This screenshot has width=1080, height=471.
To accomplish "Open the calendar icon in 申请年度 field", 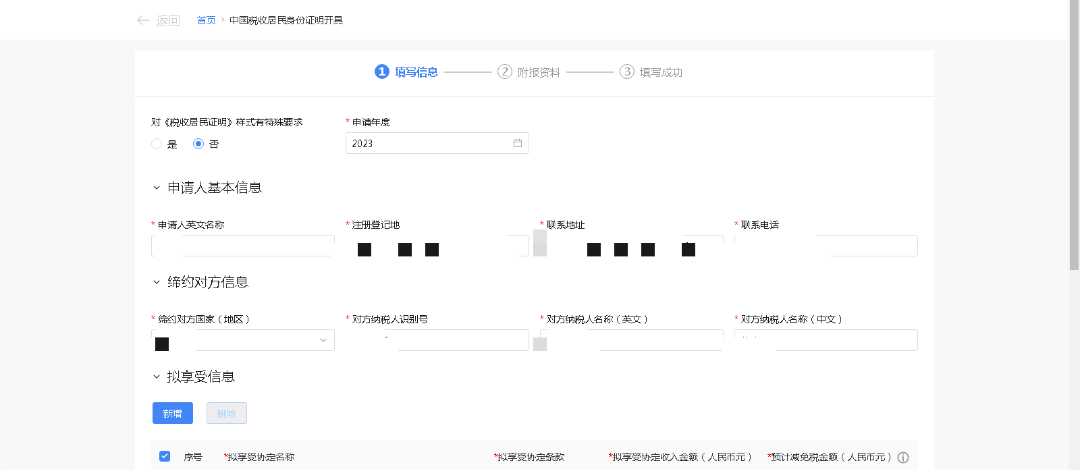I will [x=517, y=143].
